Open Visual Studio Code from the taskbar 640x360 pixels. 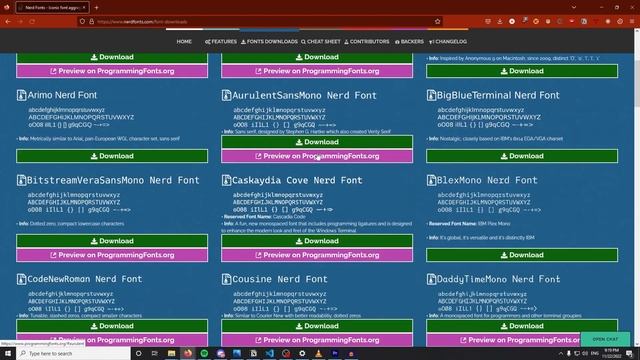(269, 353)
